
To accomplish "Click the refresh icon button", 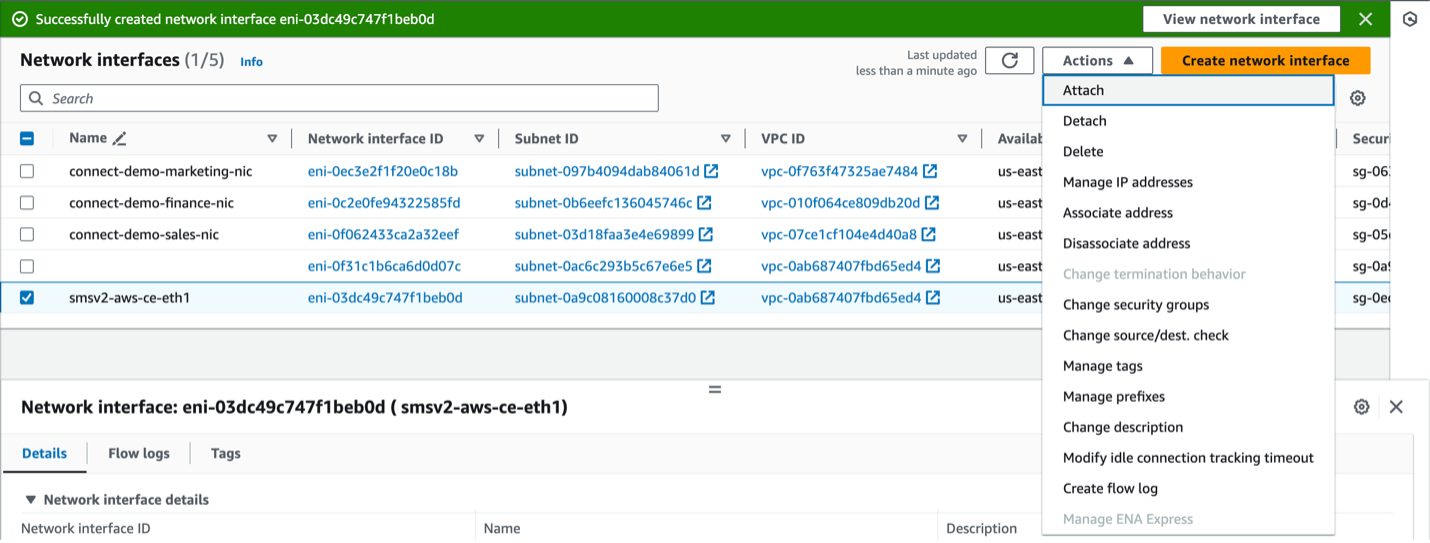I will click(1009, 60).
